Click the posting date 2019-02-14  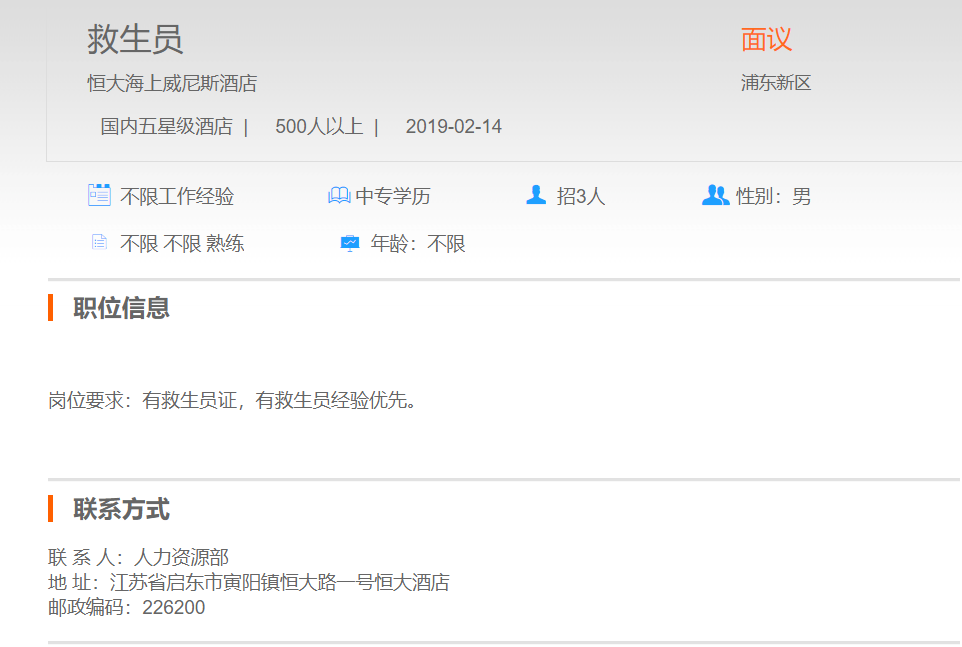[x=454, y=127]
